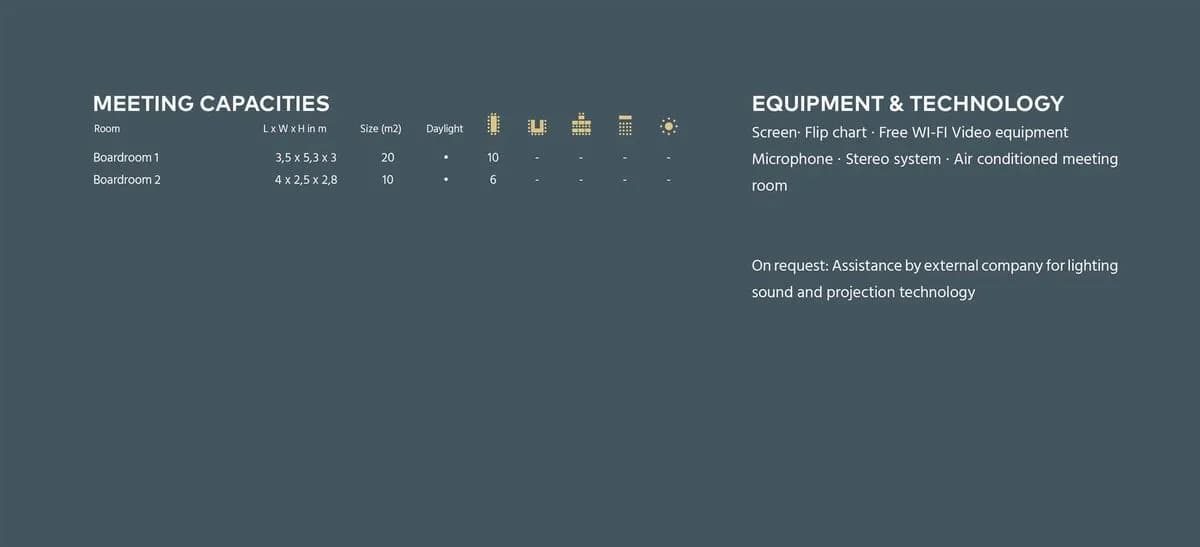The width and height of the screenshot is (1200, 547).
Task: Click dimensions 3,5 x 5,3 x 3
Action: click(306, 158)
